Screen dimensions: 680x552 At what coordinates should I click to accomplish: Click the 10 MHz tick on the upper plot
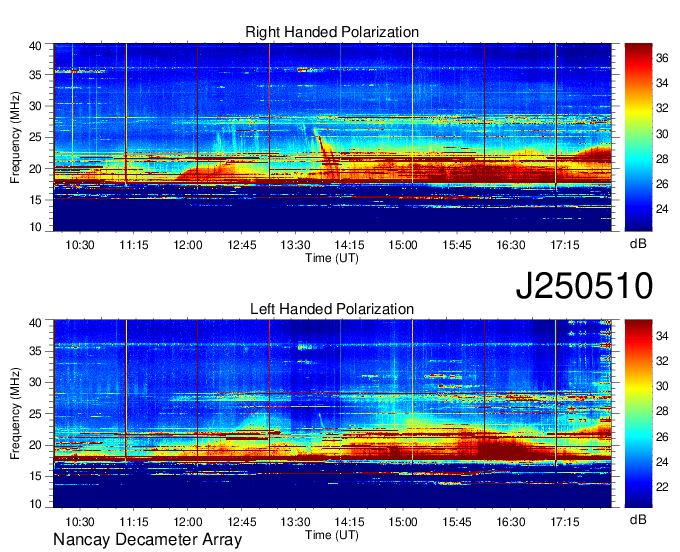pyautogui.click(x=35, y=226)
